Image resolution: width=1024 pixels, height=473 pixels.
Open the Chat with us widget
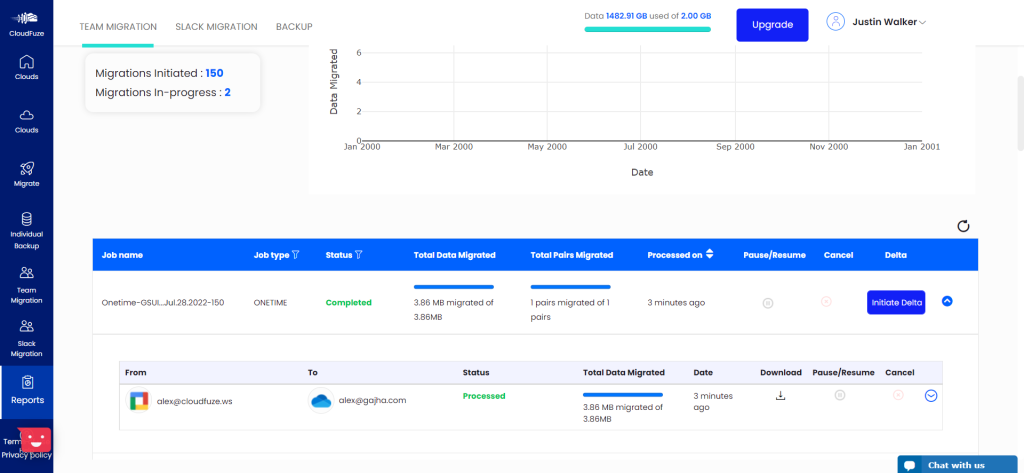pyautogui.click(x=955, y=464)
